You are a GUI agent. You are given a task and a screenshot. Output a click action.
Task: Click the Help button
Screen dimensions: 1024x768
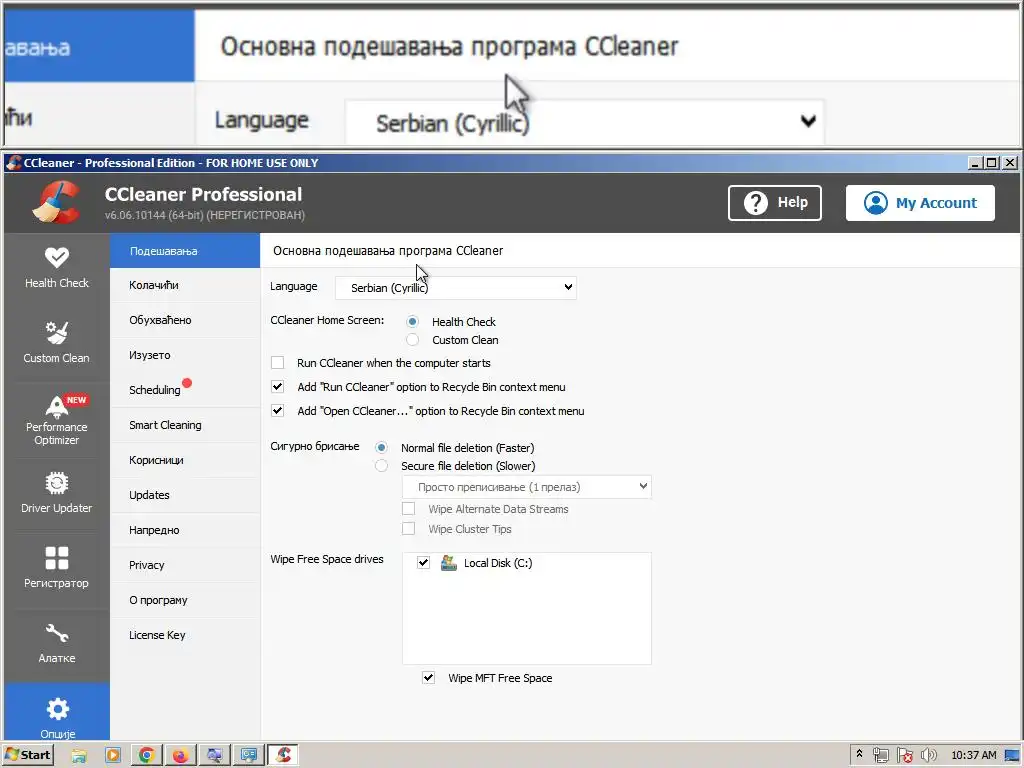[x=775, y=202]
